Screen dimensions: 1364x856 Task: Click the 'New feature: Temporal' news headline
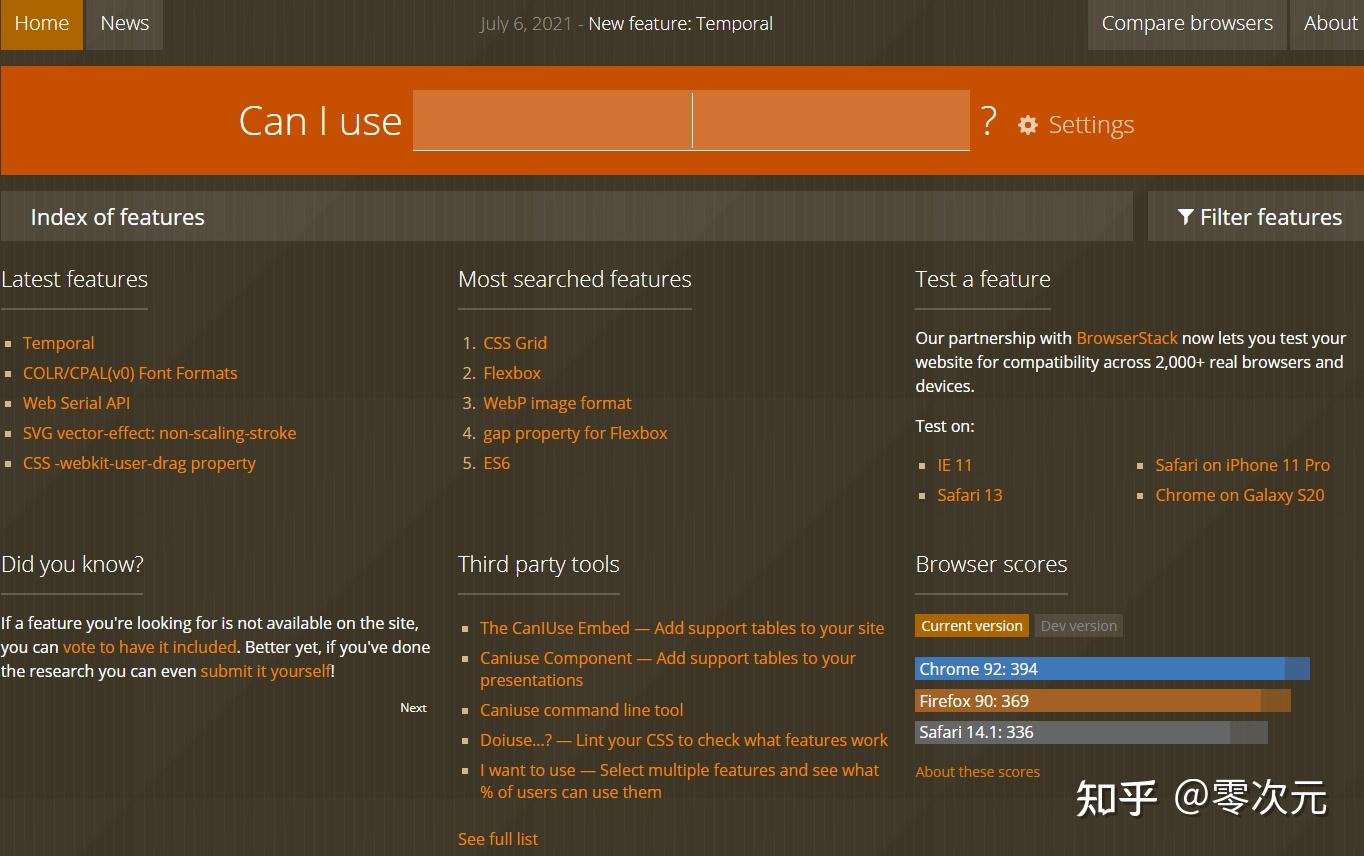(680, 23)
